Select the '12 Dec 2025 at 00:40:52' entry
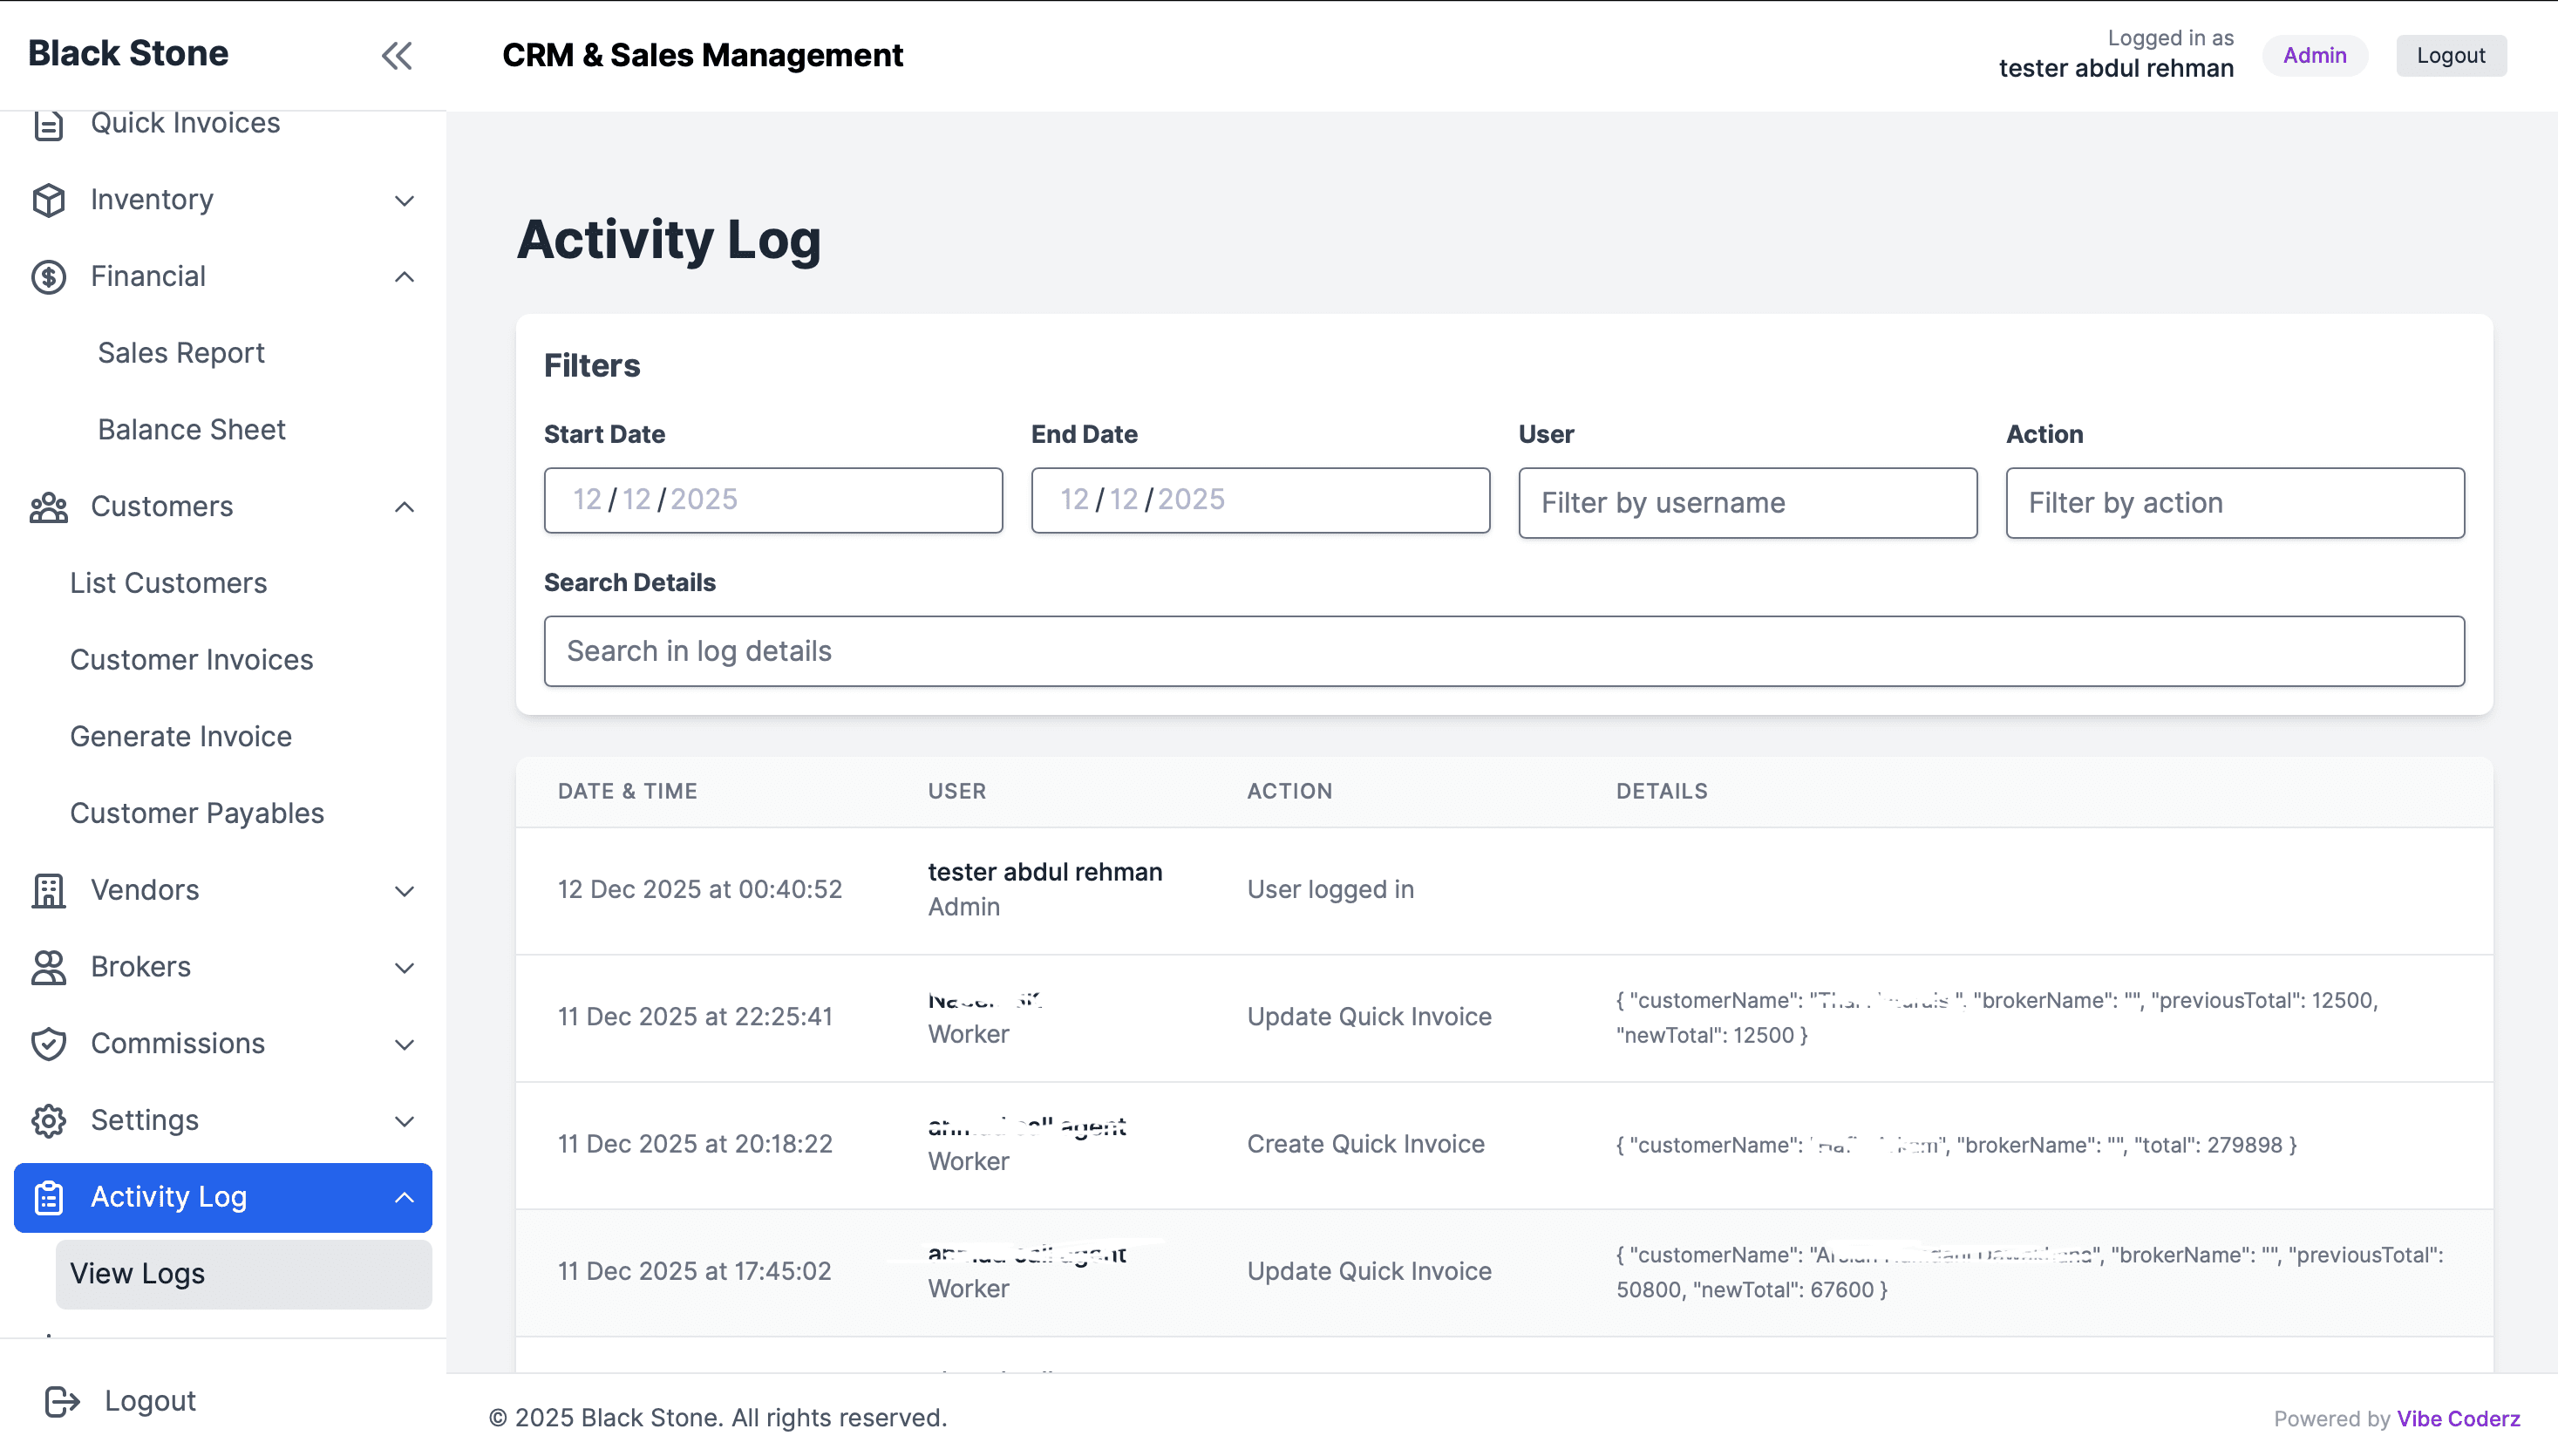The width and height of the screenshot is (2558, 1456). (700, 890)
